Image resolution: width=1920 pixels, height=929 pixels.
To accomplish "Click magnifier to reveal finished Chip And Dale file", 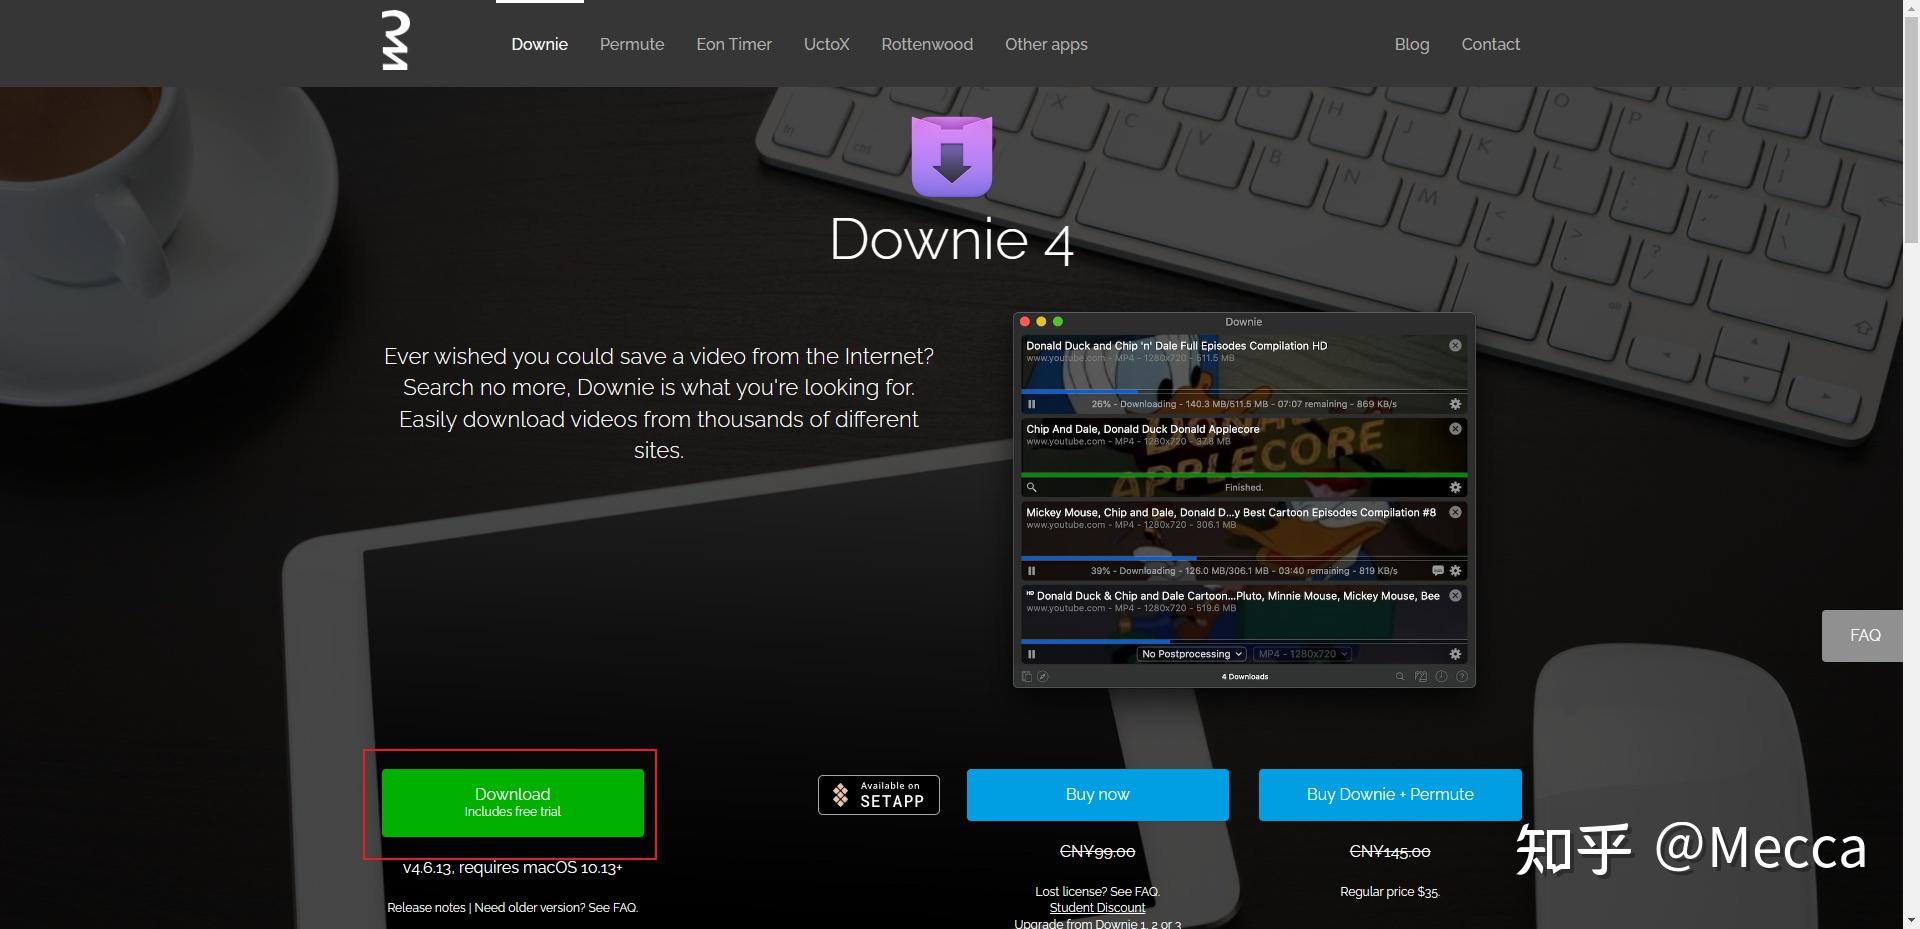I will [1031, 487].
